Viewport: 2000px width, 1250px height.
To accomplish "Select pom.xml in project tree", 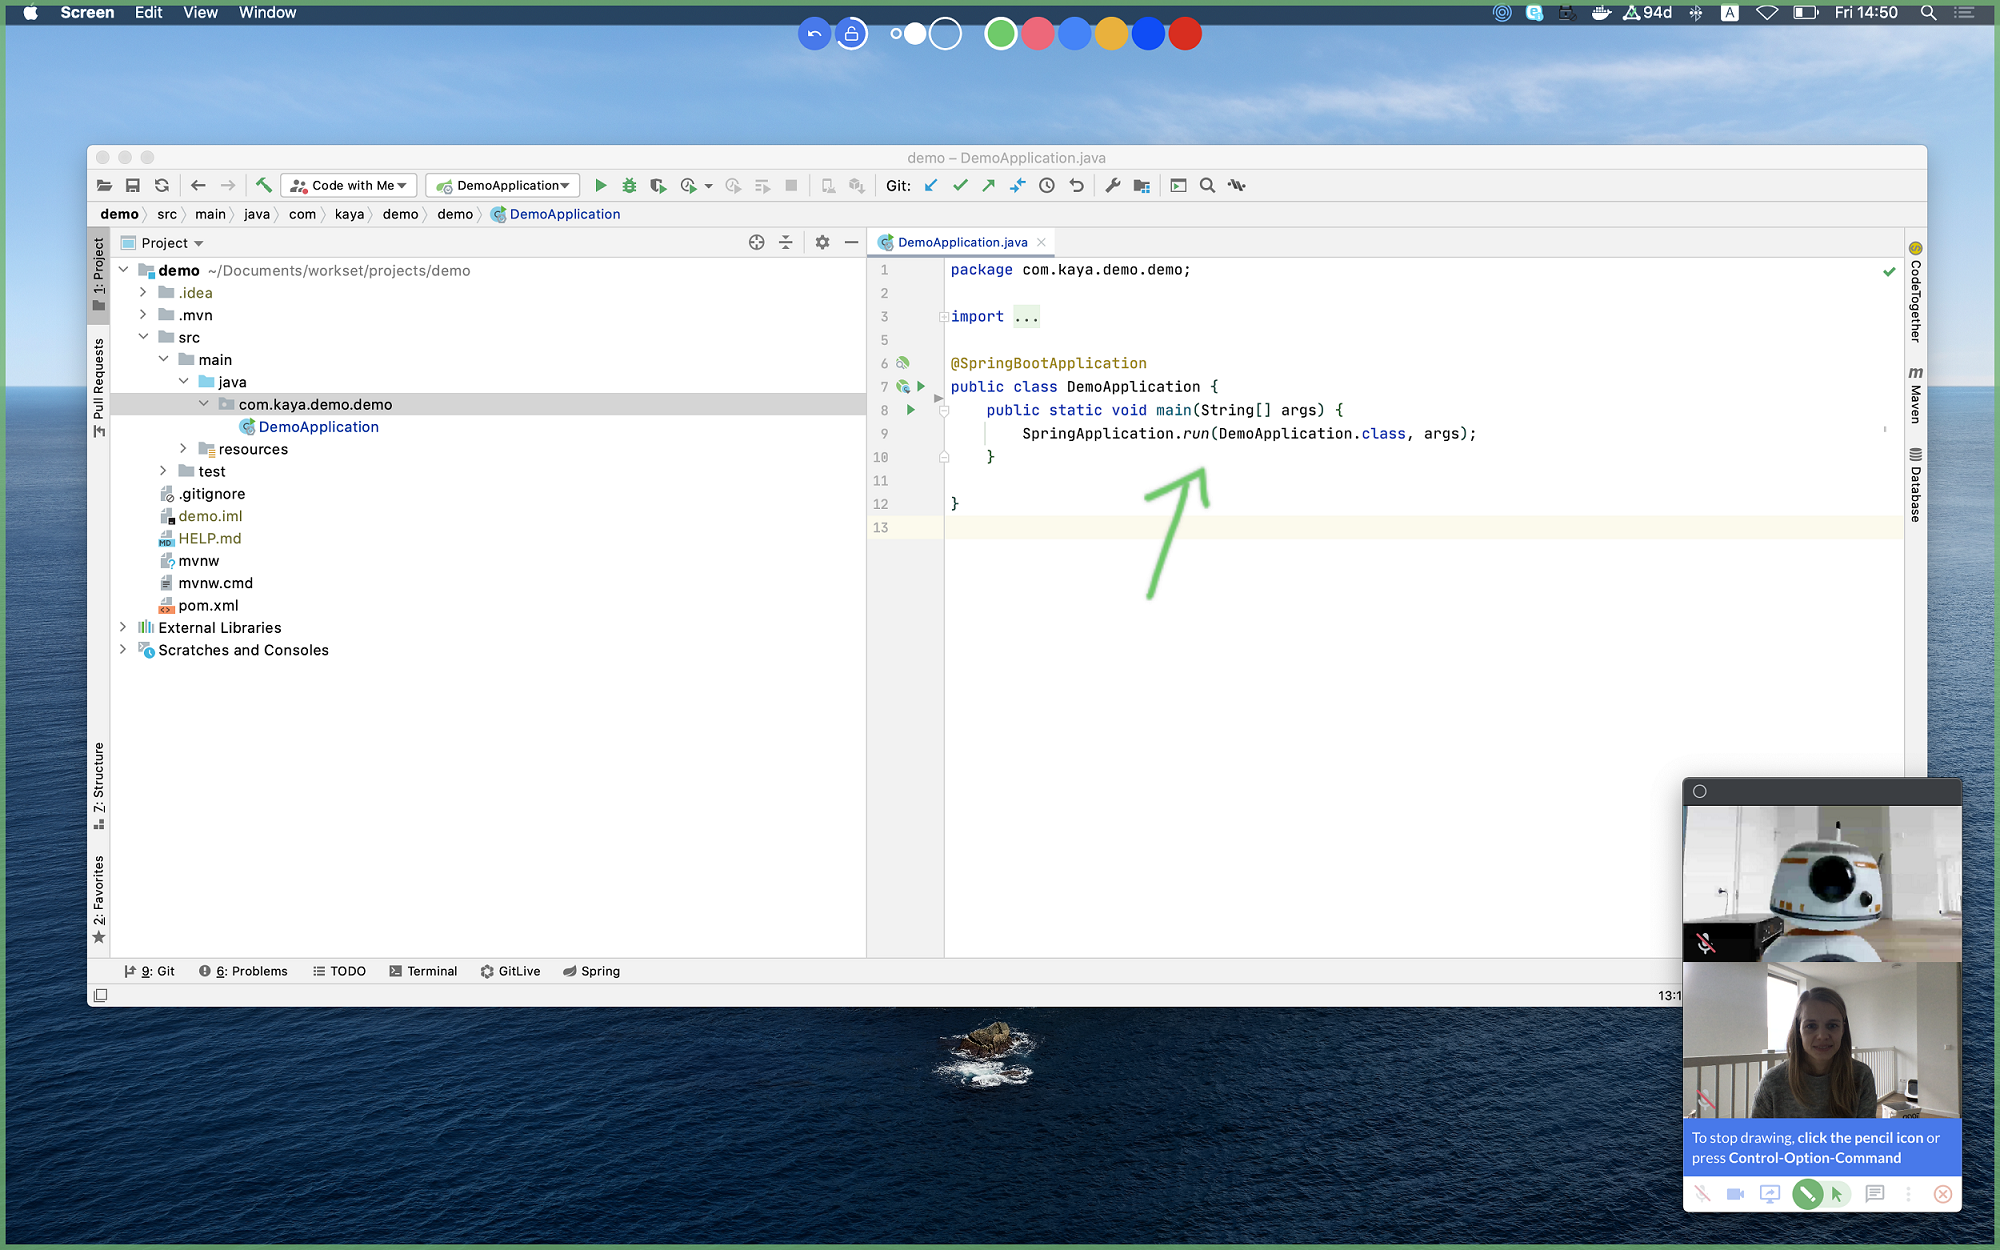I will click(208, 605).
